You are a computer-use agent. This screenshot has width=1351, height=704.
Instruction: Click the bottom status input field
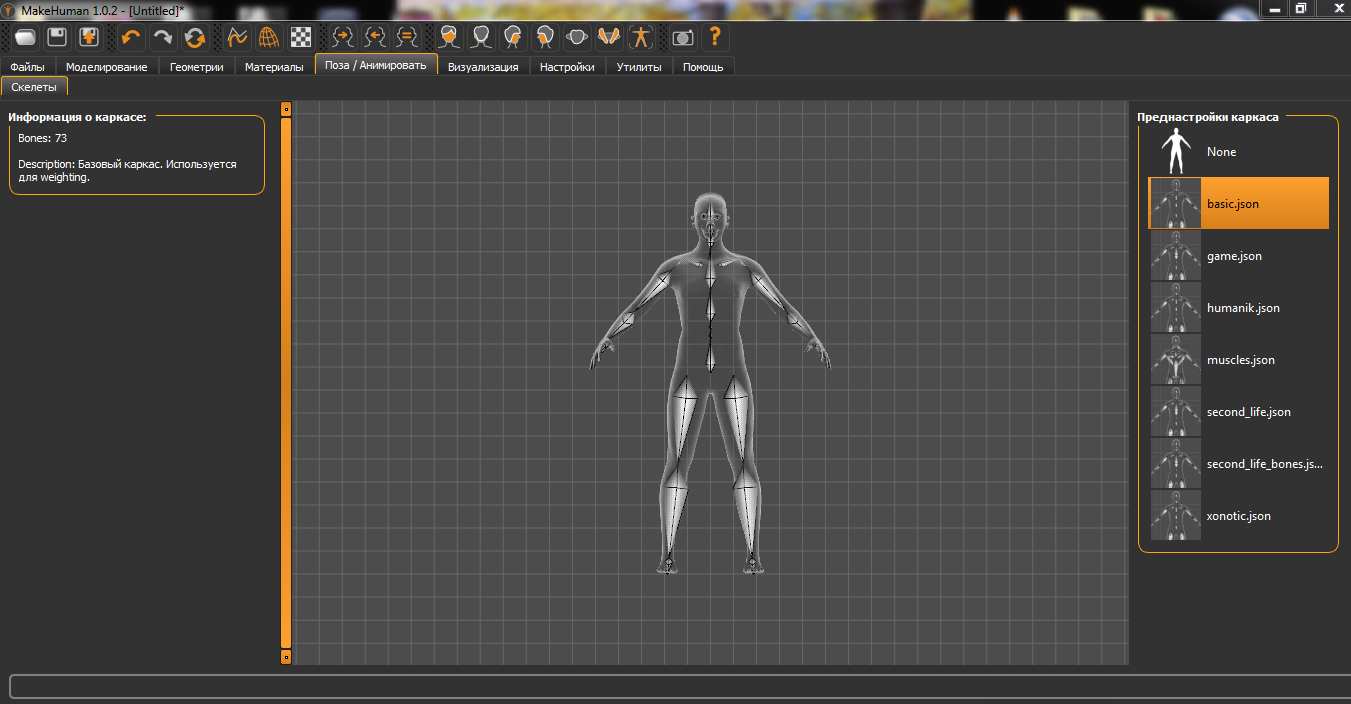tap(676, 686)
